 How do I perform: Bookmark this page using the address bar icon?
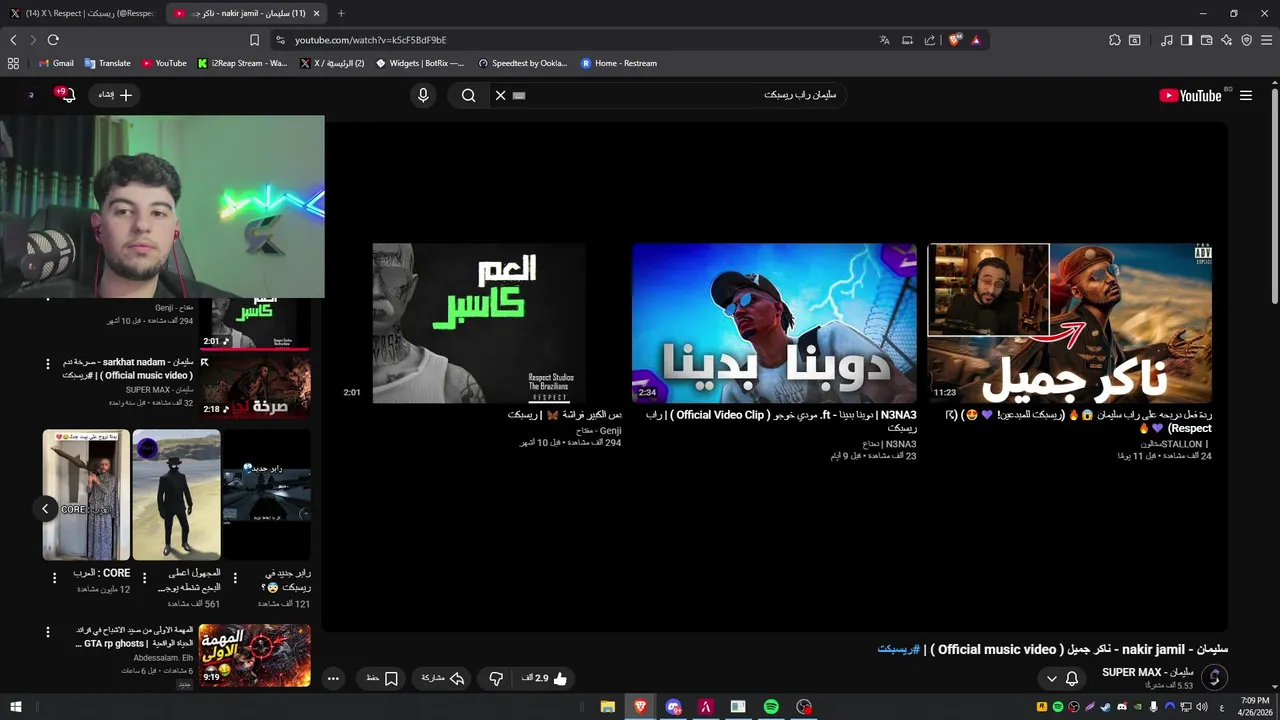click(x=254, y=40)
